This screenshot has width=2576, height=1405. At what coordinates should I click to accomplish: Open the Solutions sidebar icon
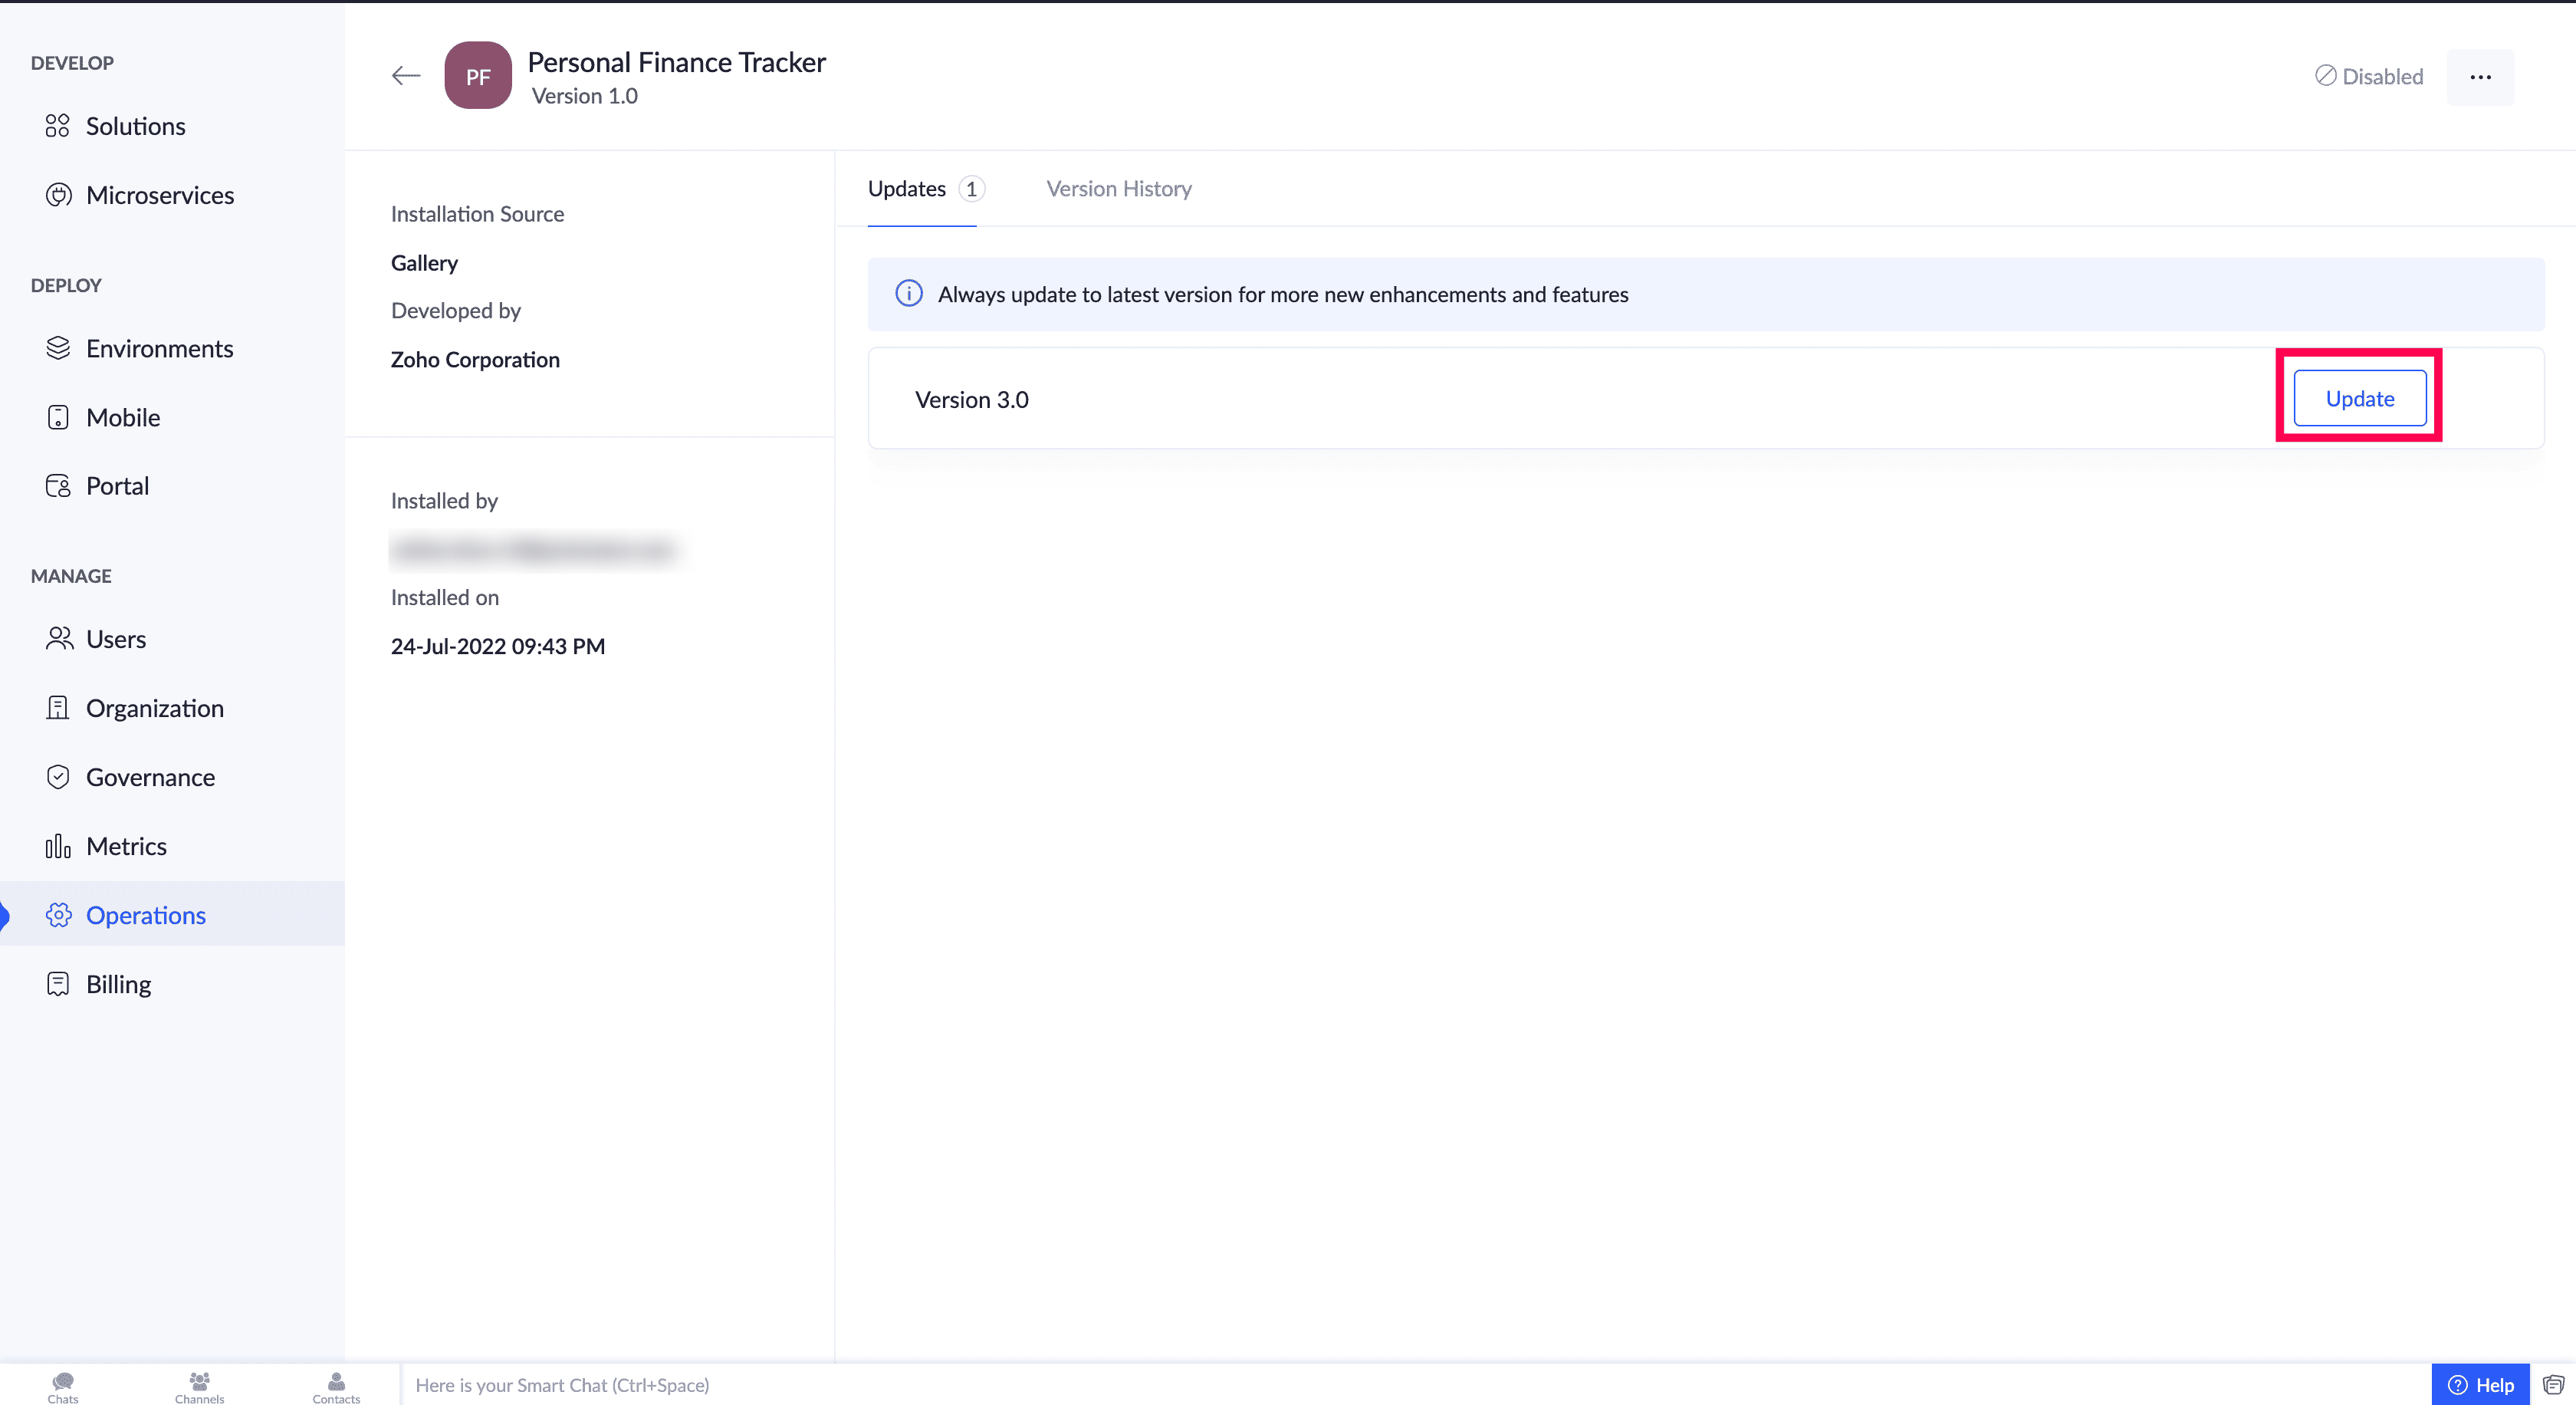pyautogui.click(x=58, y=126)
